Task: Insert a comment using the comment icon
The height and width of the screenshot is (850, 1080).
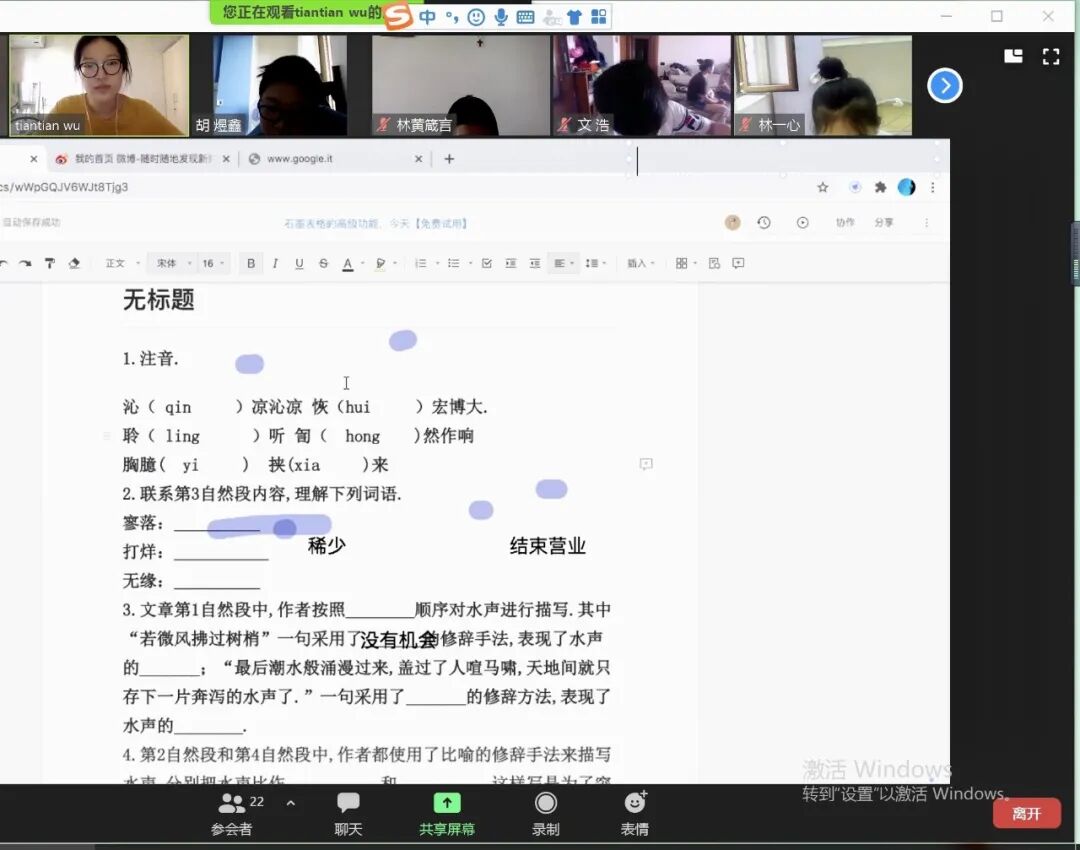Action: coord(738,263)
